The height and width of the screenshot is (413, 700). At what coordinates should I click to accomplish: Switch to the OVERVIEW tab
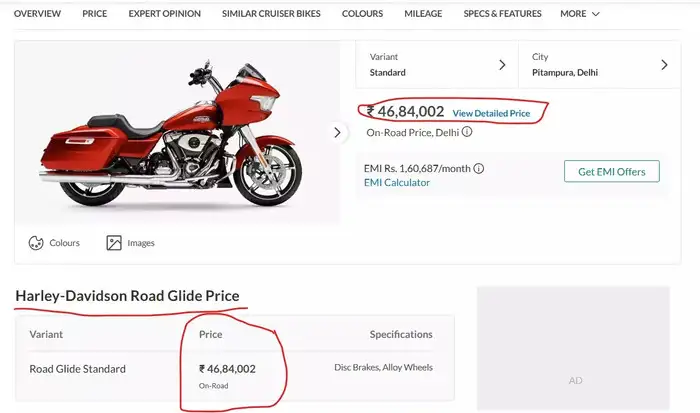pyautogui.click(x=37, y=14)
